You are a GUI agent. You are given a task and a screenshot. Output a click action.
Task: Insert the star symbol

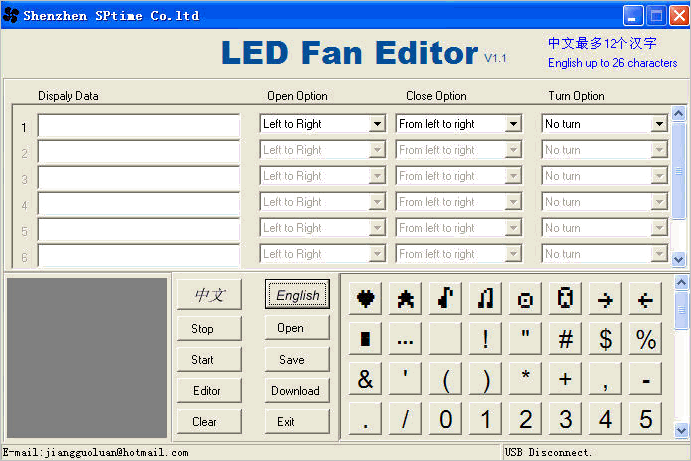(405, 299)
